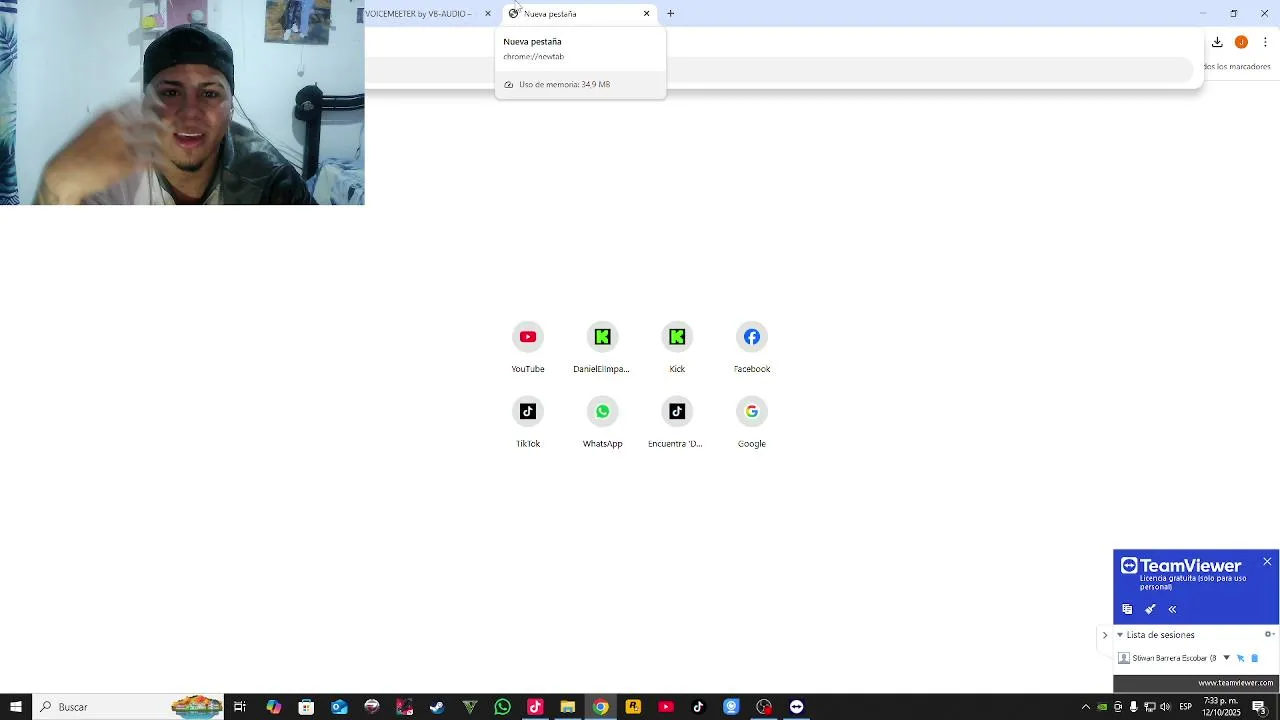Open the taskbar clock and date

click(x=1221, y=707)
